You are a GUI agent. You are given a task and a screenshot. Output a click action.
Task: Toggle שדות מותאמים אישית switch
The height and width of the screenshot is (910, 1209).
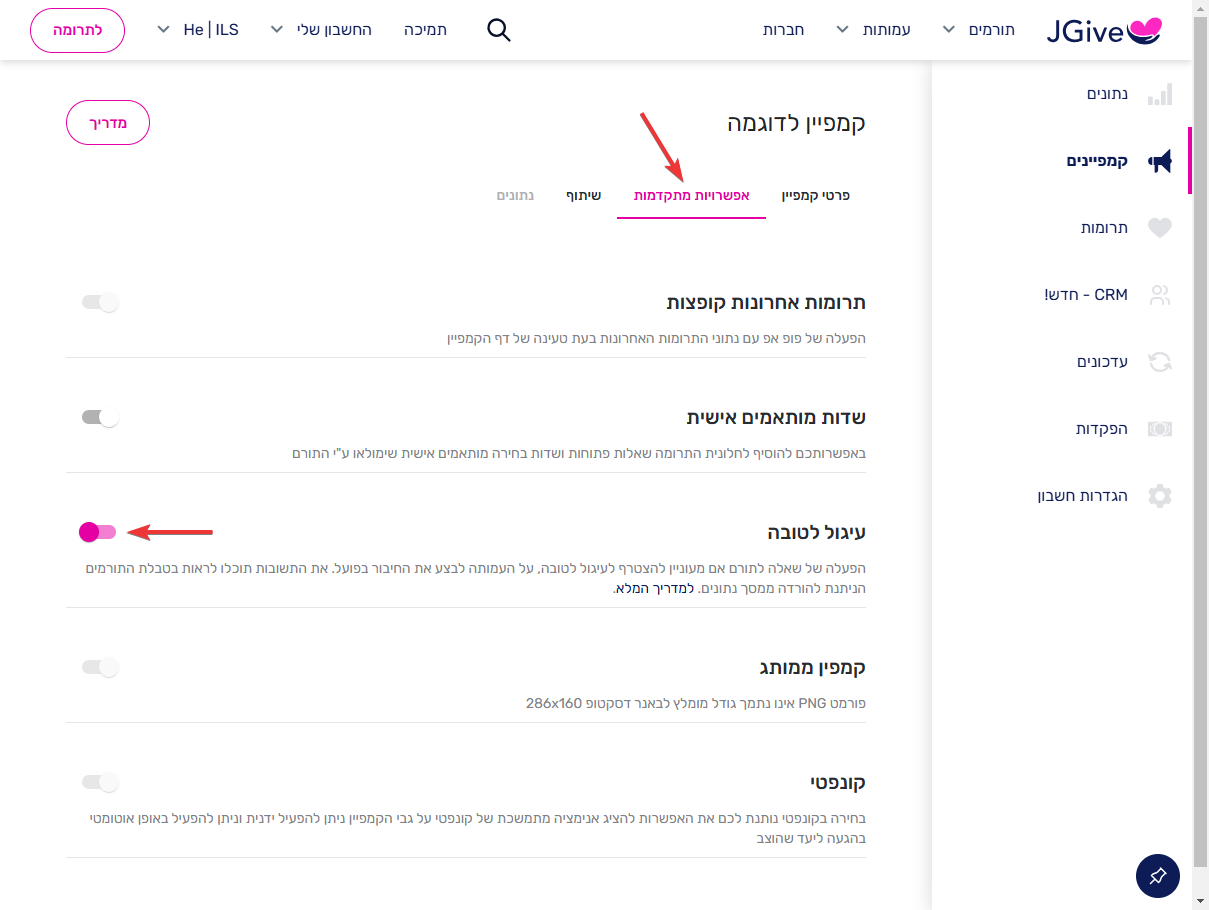[x=100, y=417]
